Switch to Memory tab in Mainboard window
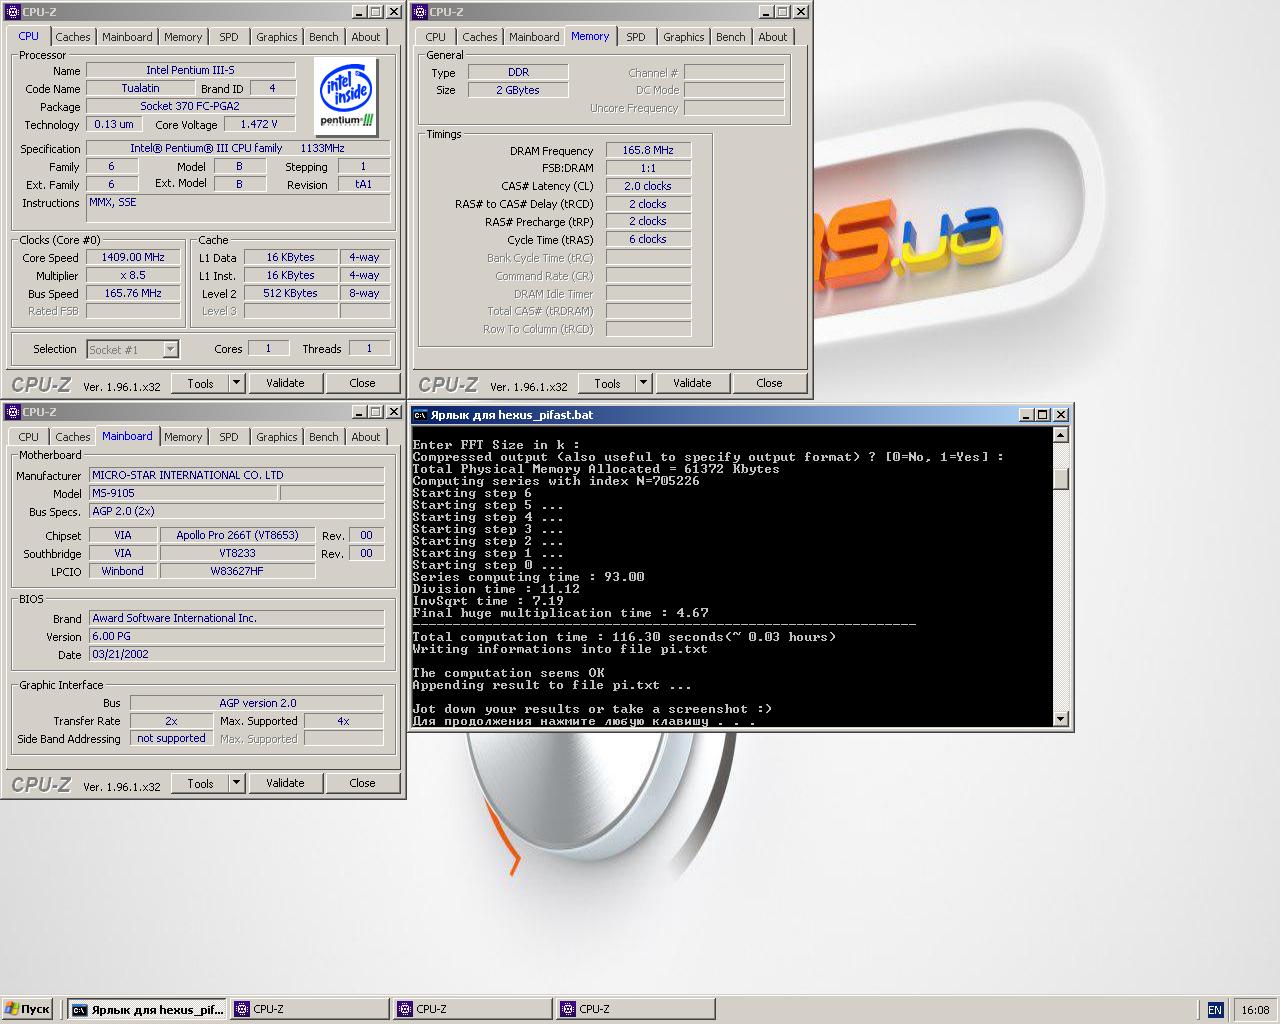 (183, 437)
